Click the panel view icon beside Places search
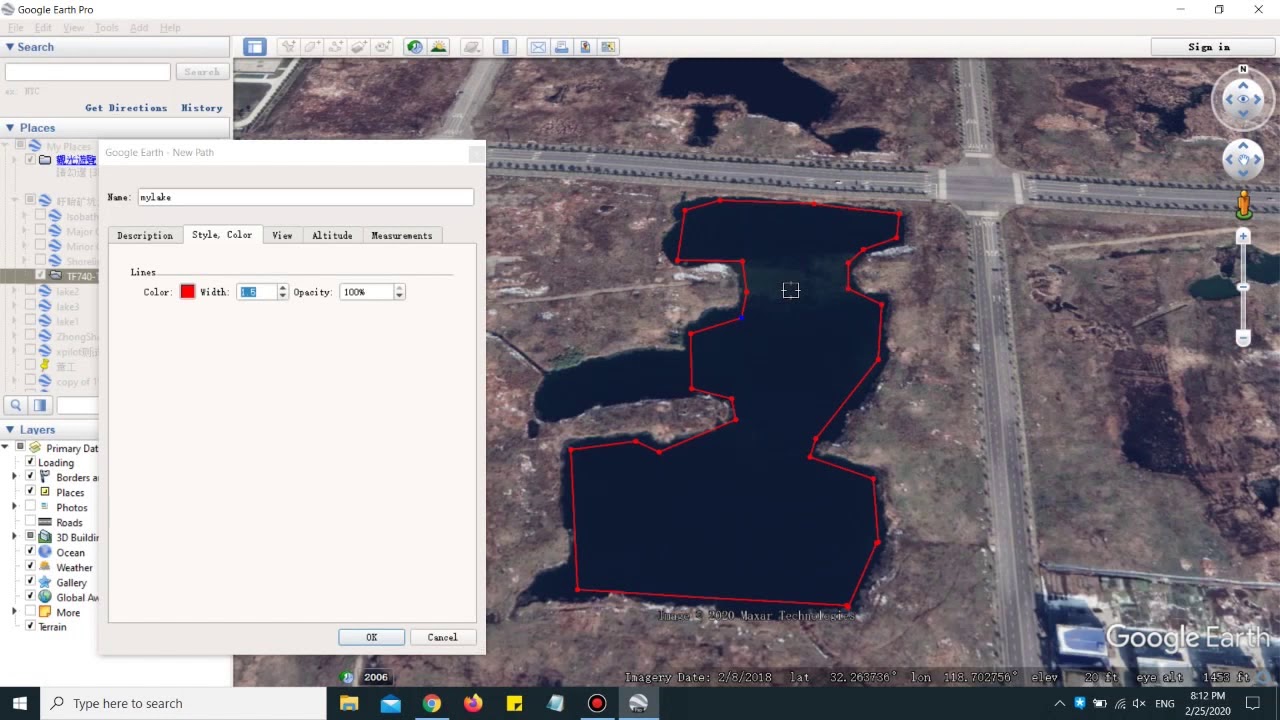1280x720 pixels. pyautogui.click(x=40, y=405)
